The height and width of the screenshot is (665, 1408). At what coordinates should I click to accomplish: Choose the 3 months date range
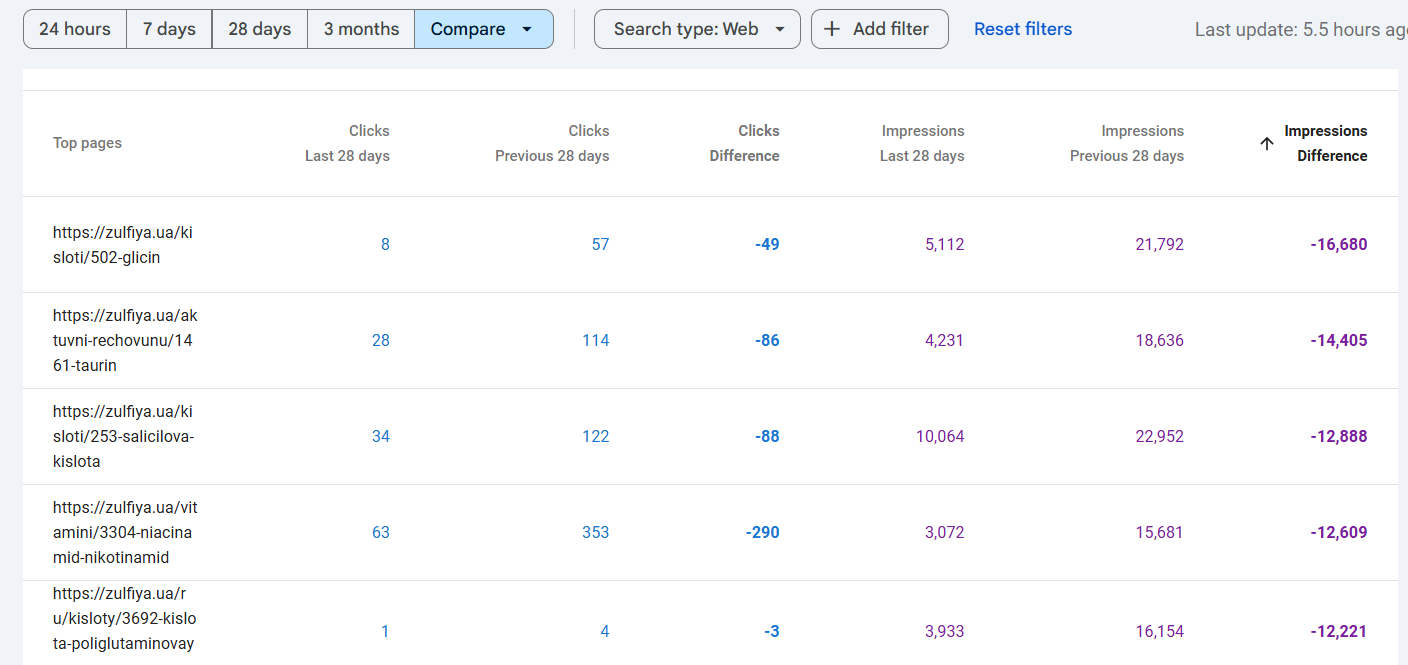(361, 29)
